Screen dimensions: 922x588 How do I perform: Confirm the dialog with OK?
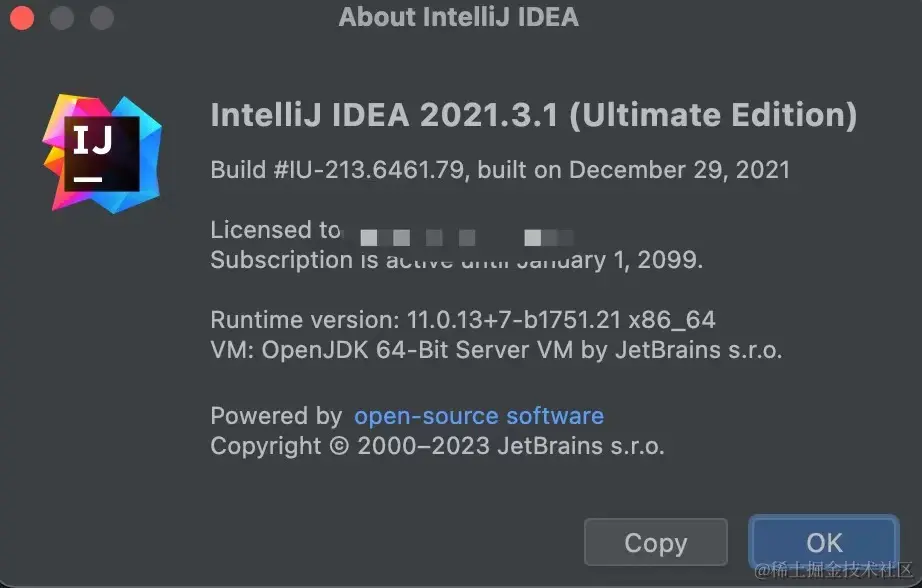tap(824, 543)
